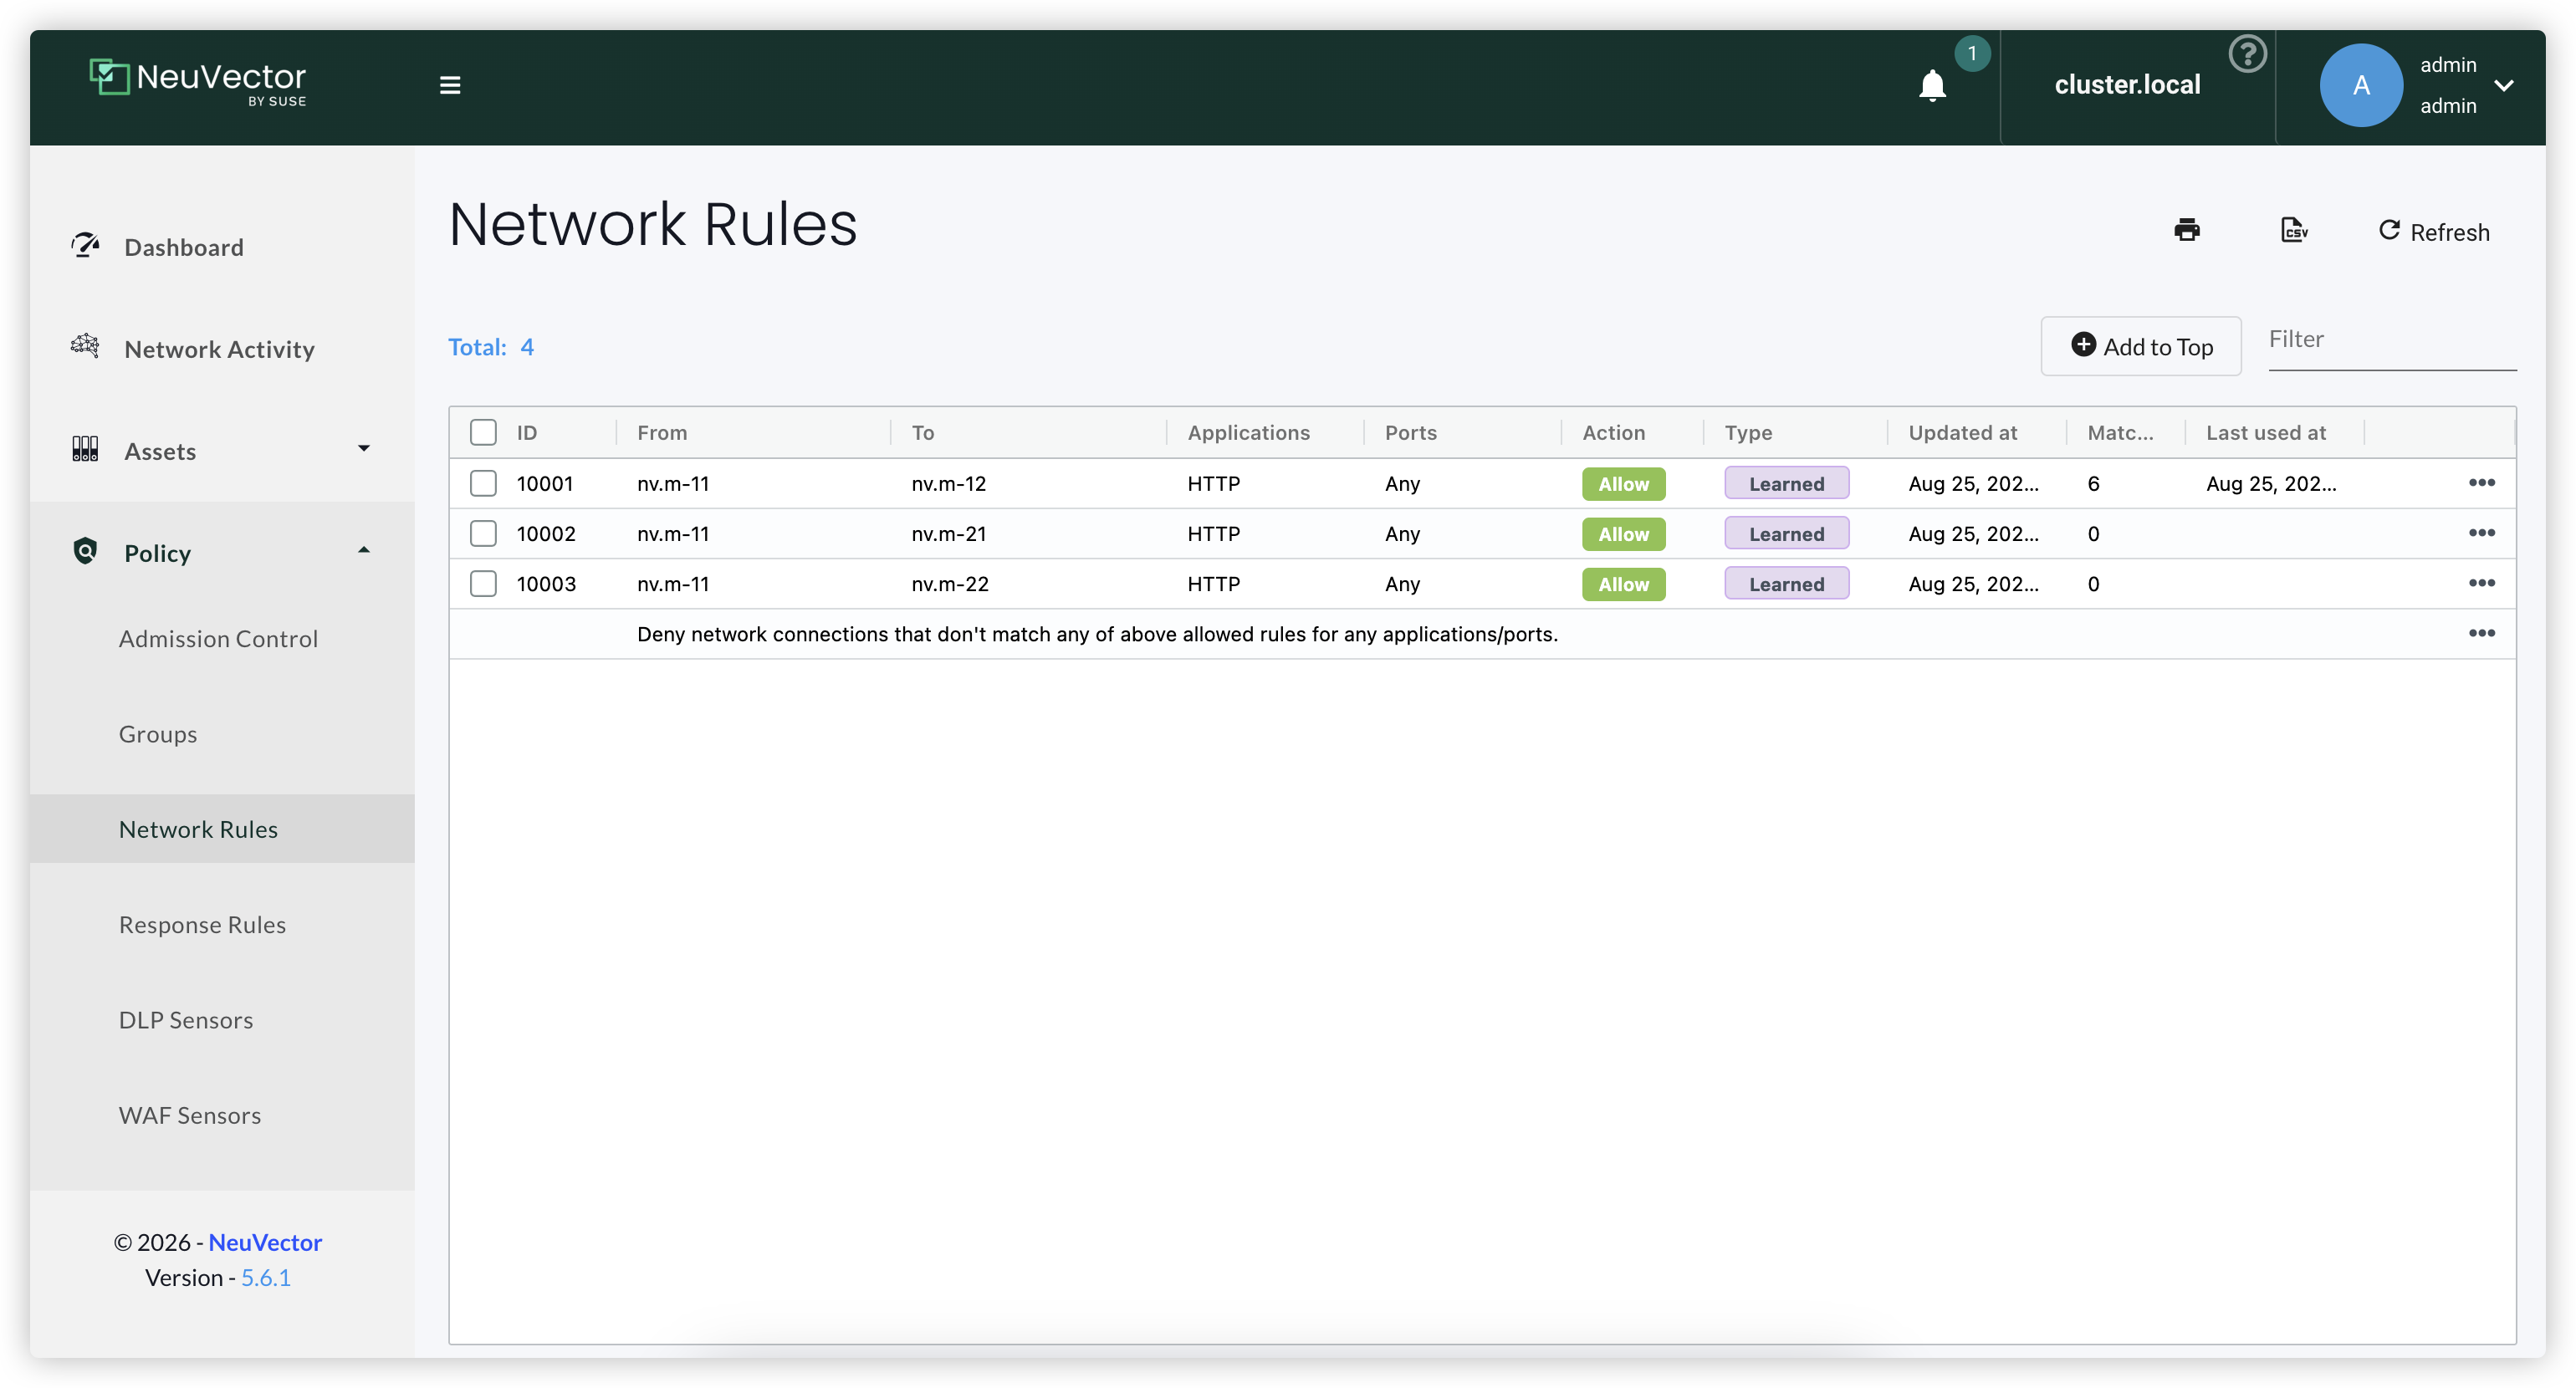Open Response Rules page
The height and width of the screenshot is (1388, 2576).
[x=202, y=925]
